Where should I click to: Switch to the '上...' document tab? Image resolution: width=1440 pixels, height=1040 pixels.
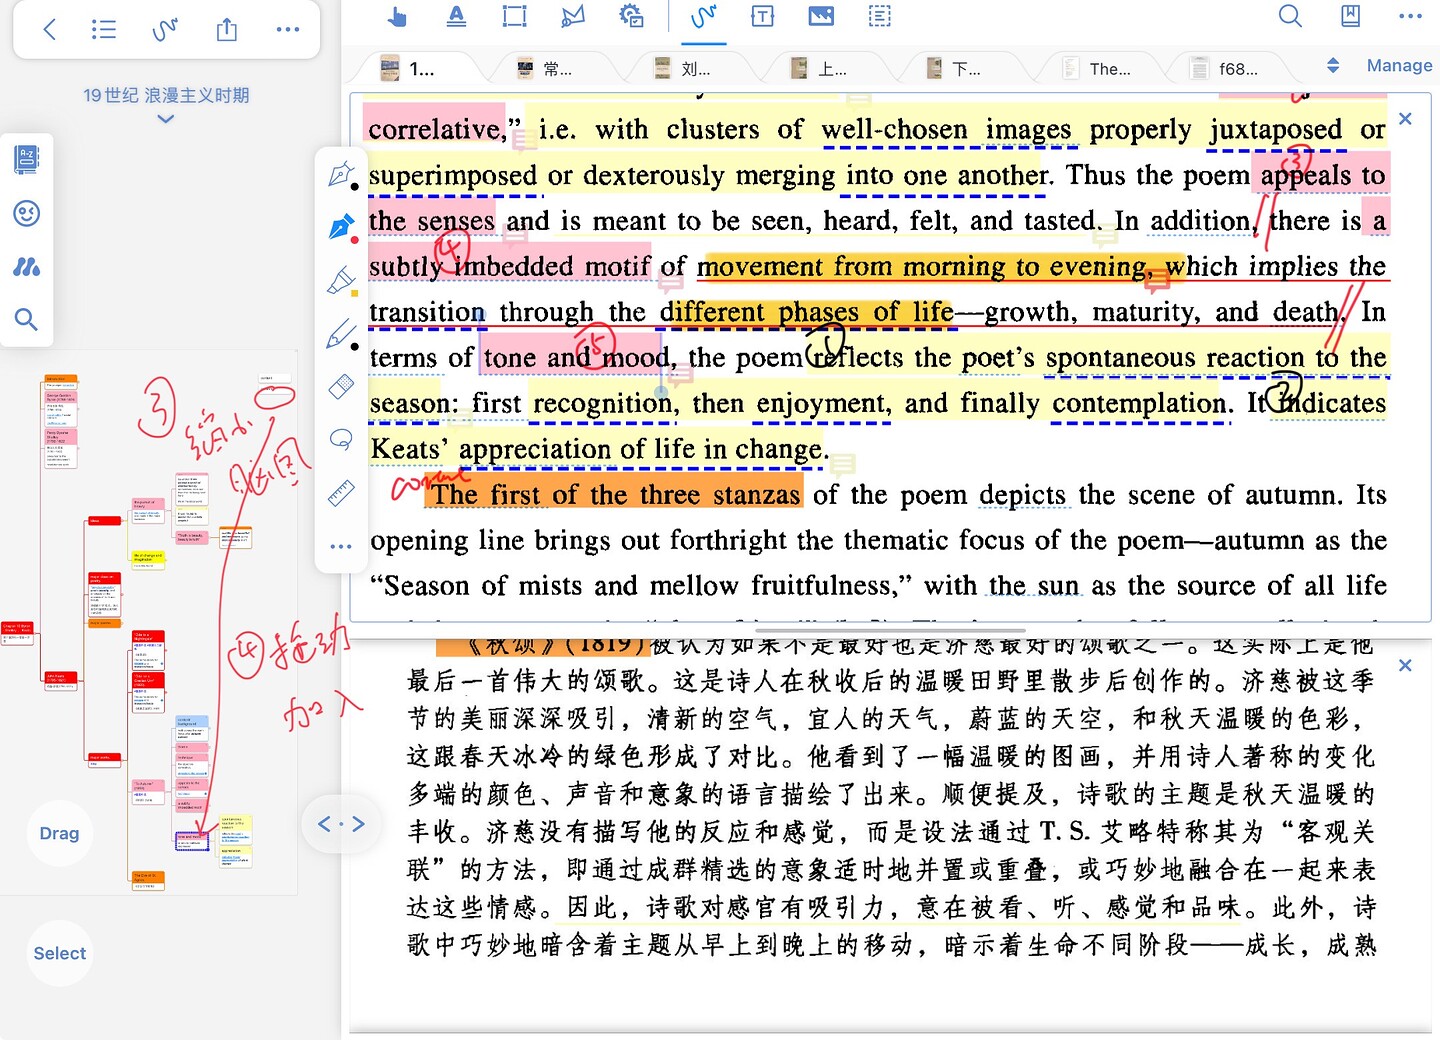pos(820,68)
